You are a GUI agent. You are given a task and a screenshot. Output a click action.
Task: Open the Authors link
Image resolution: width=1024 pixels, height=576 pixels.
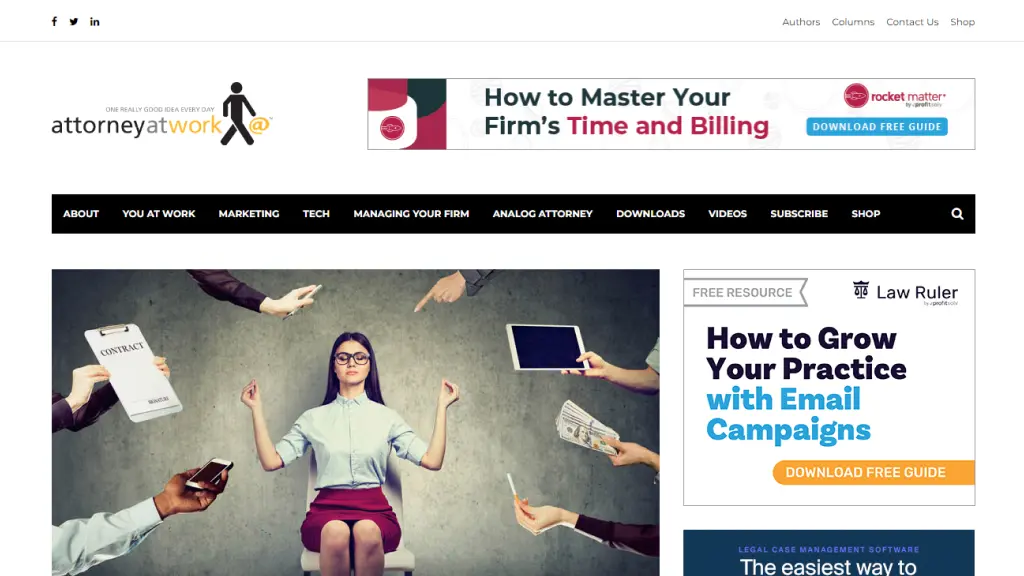[801, 22]
